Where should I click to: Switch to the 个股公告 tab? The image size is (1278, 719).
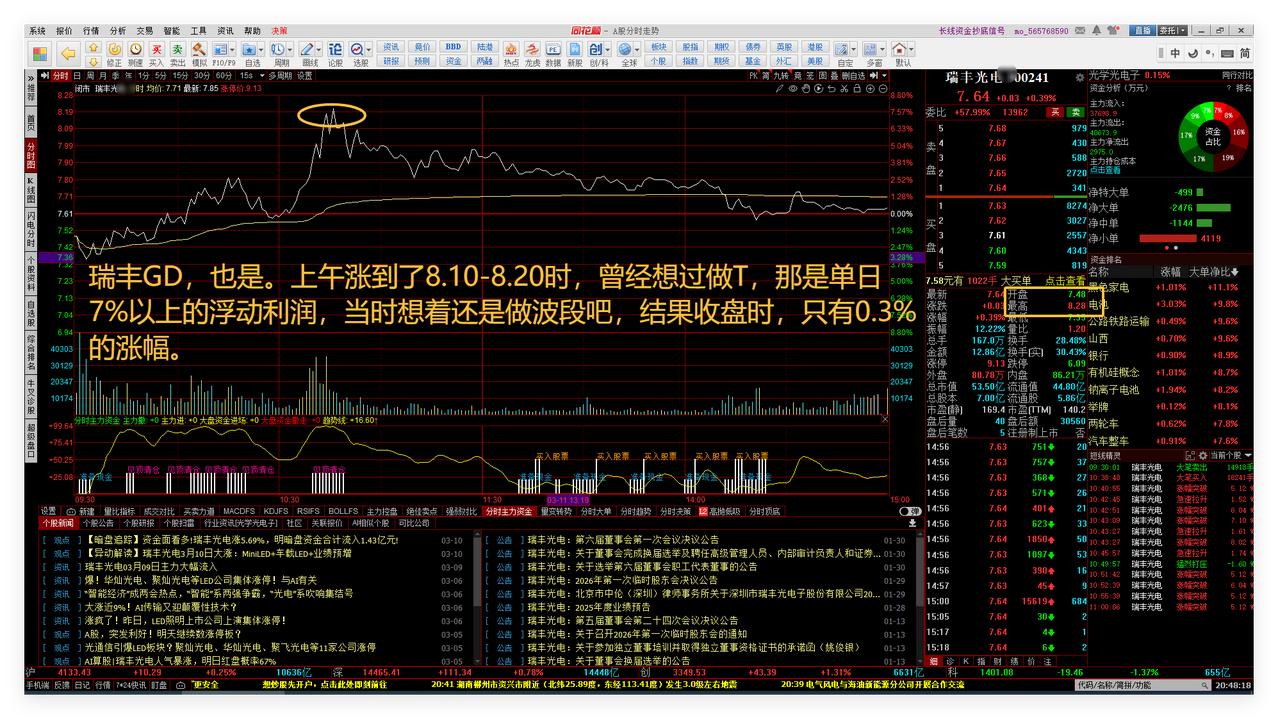pyautogui.click(x=97, y=523)
